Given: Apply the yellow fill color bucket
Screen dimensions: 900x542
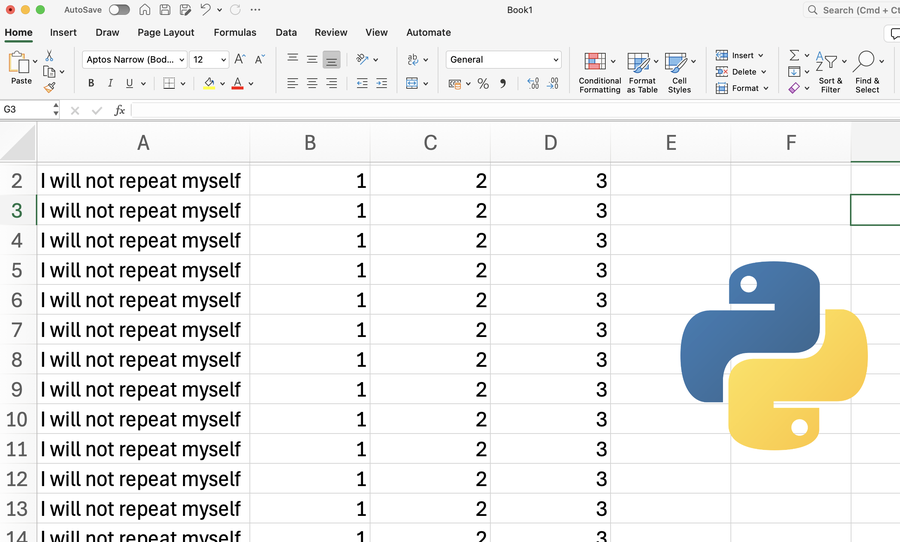Looking at the screenshot, I should click(210, 83).
